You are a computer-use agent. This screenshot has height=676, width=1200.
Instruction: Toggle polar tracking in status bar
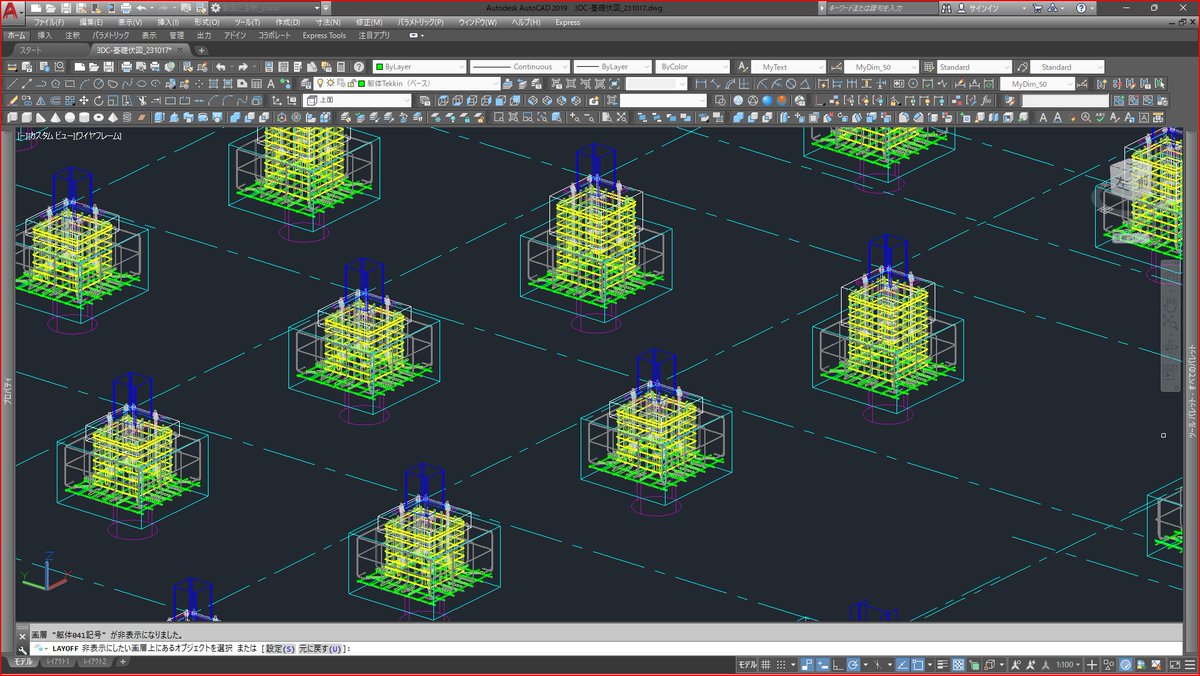click(x=853, y=665)
